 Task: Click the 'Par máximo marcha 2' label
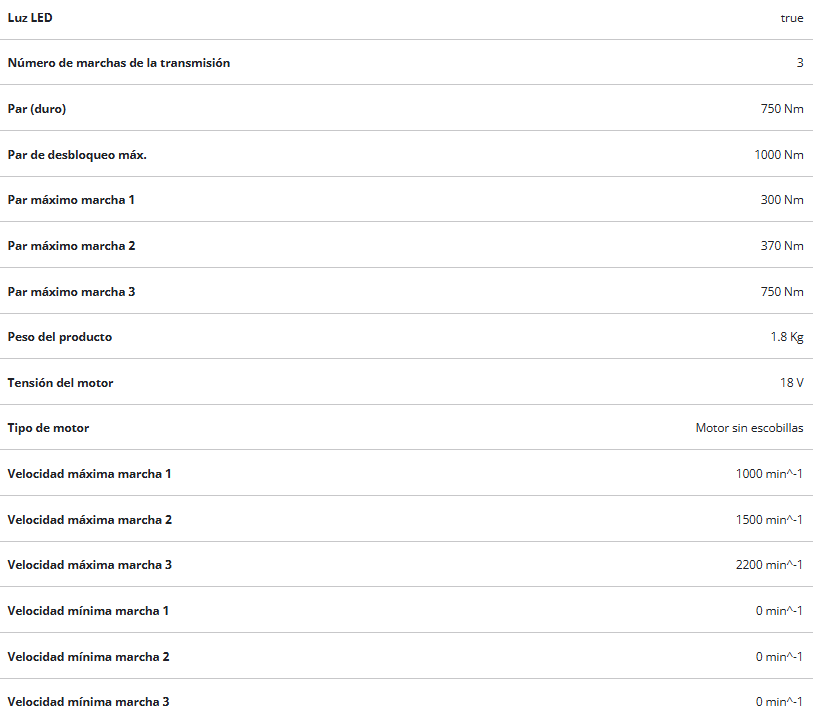(x=71, y=246)
